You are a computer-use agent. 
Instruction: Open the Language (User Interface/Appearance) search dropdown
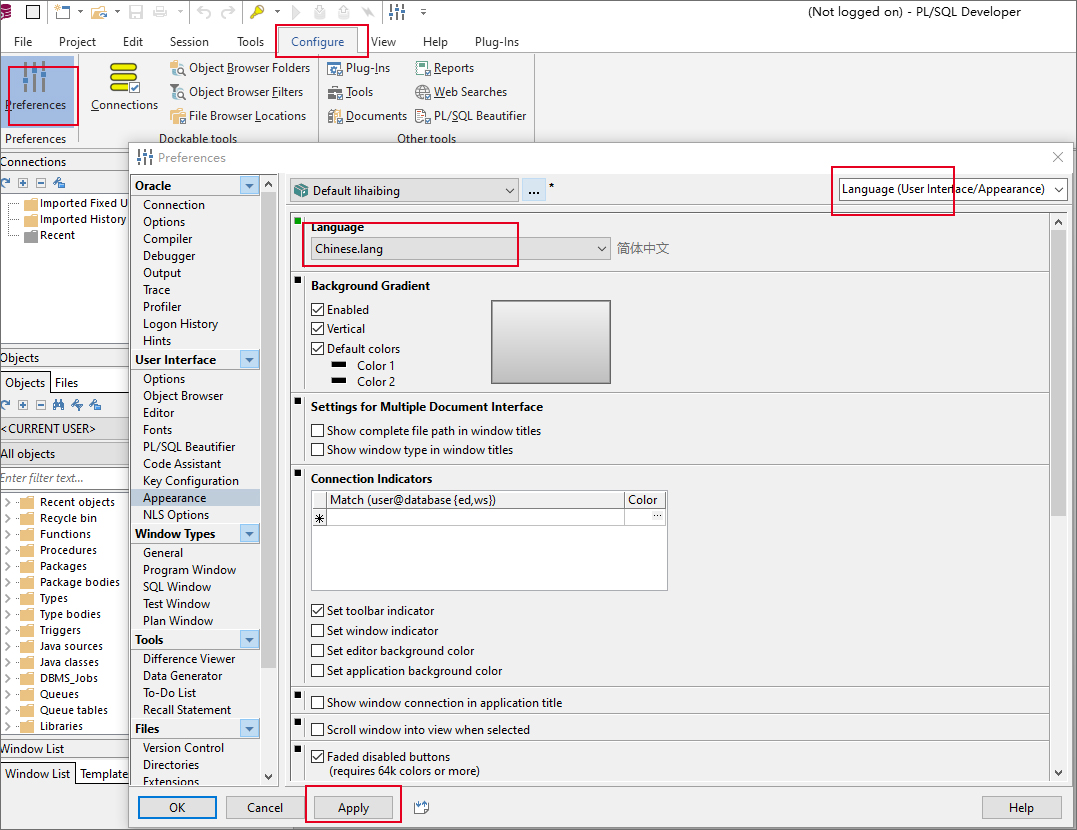953,189
